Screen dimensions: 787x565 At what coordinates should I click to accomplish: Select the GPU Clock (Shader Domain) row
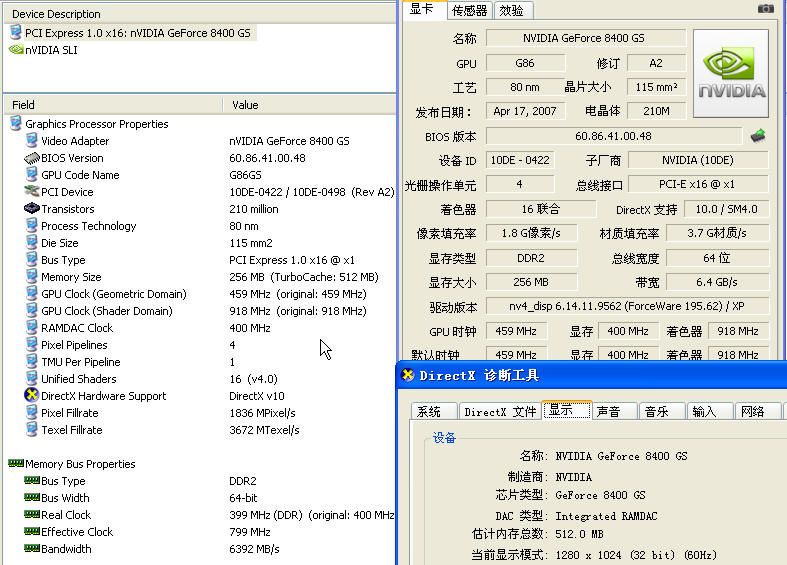click(x=199, y=311)
